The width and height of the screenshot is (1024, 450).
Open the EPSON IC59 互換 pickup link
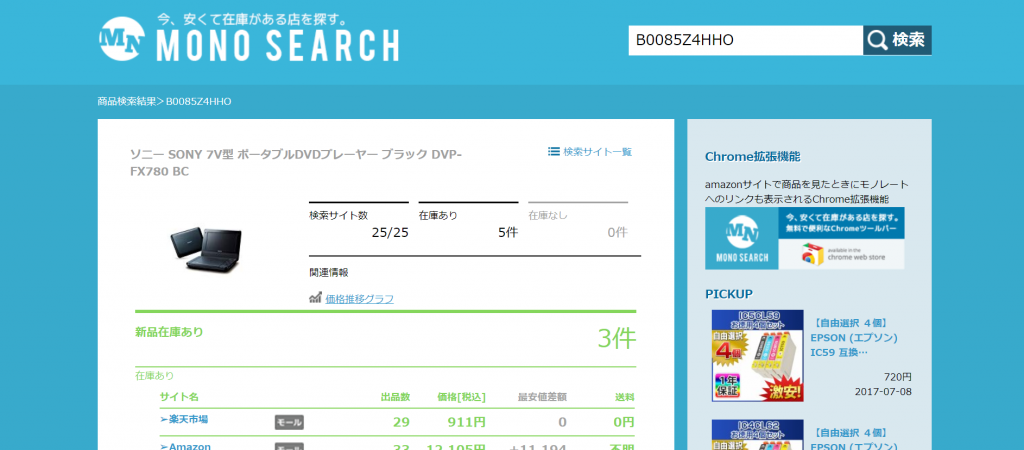pos(856,338)
